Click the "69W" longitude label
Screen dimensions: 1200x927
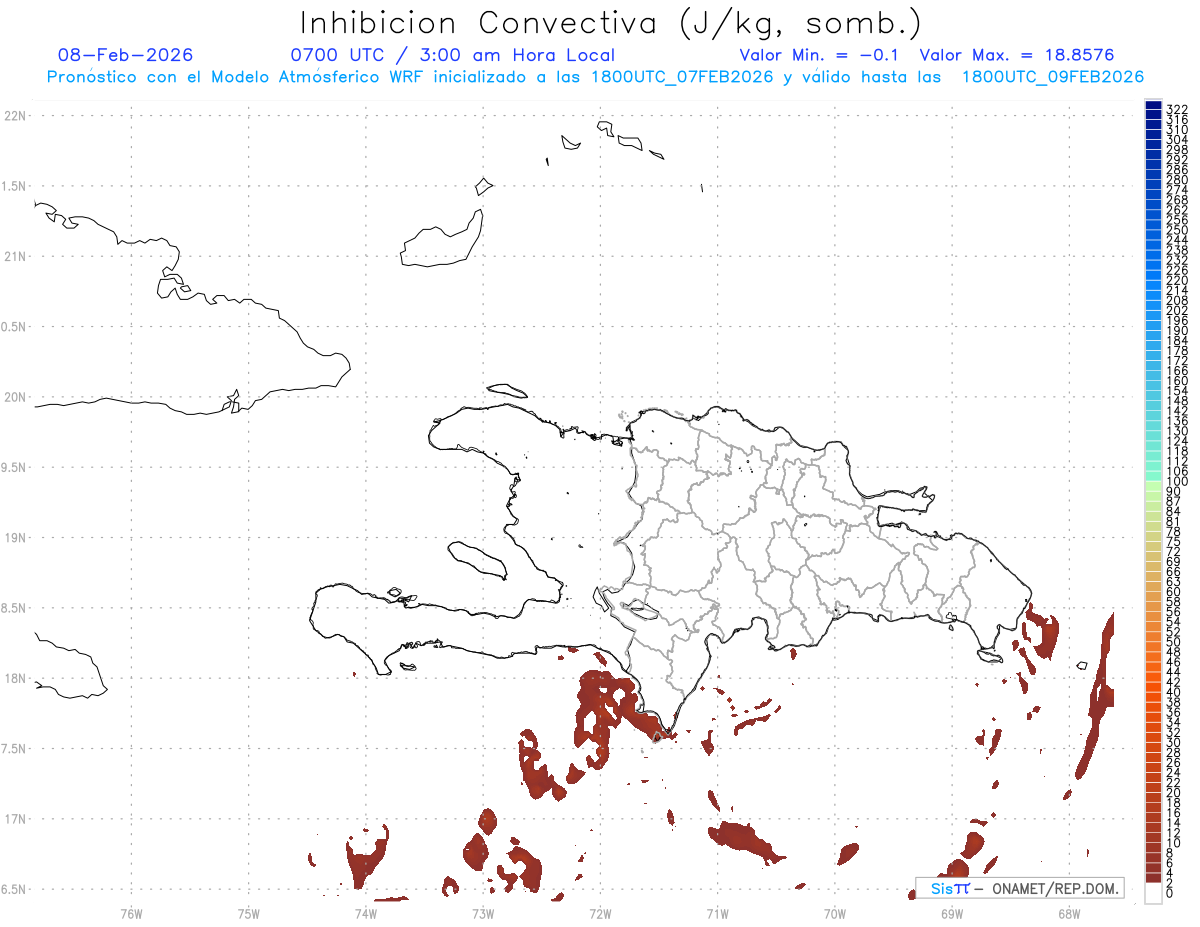(952, 913)
